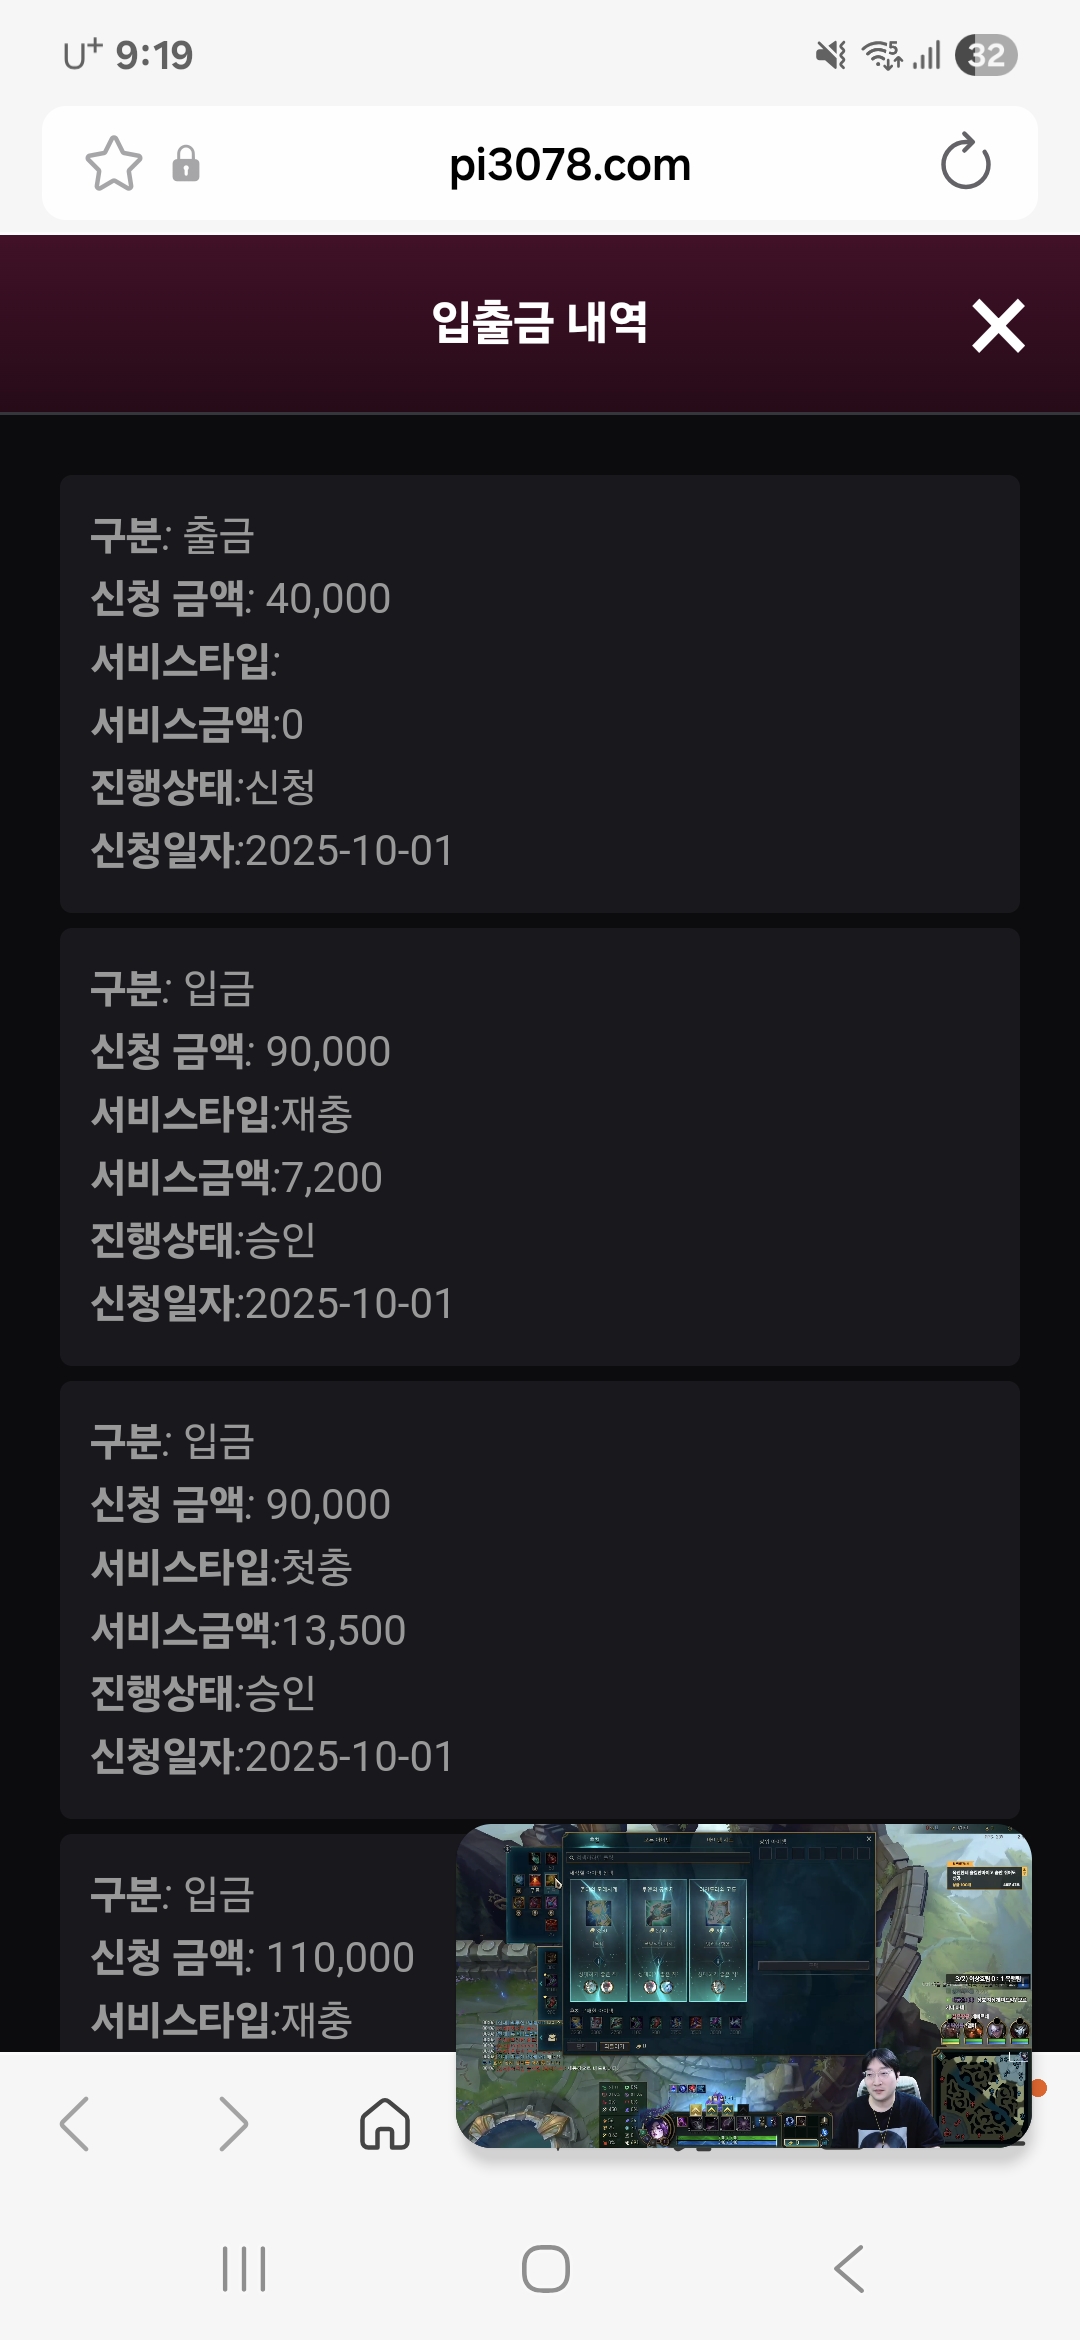The width and height of the screenshot is (1080, 2340).
Task: Tap the battery level indicator
Action: 986,55
